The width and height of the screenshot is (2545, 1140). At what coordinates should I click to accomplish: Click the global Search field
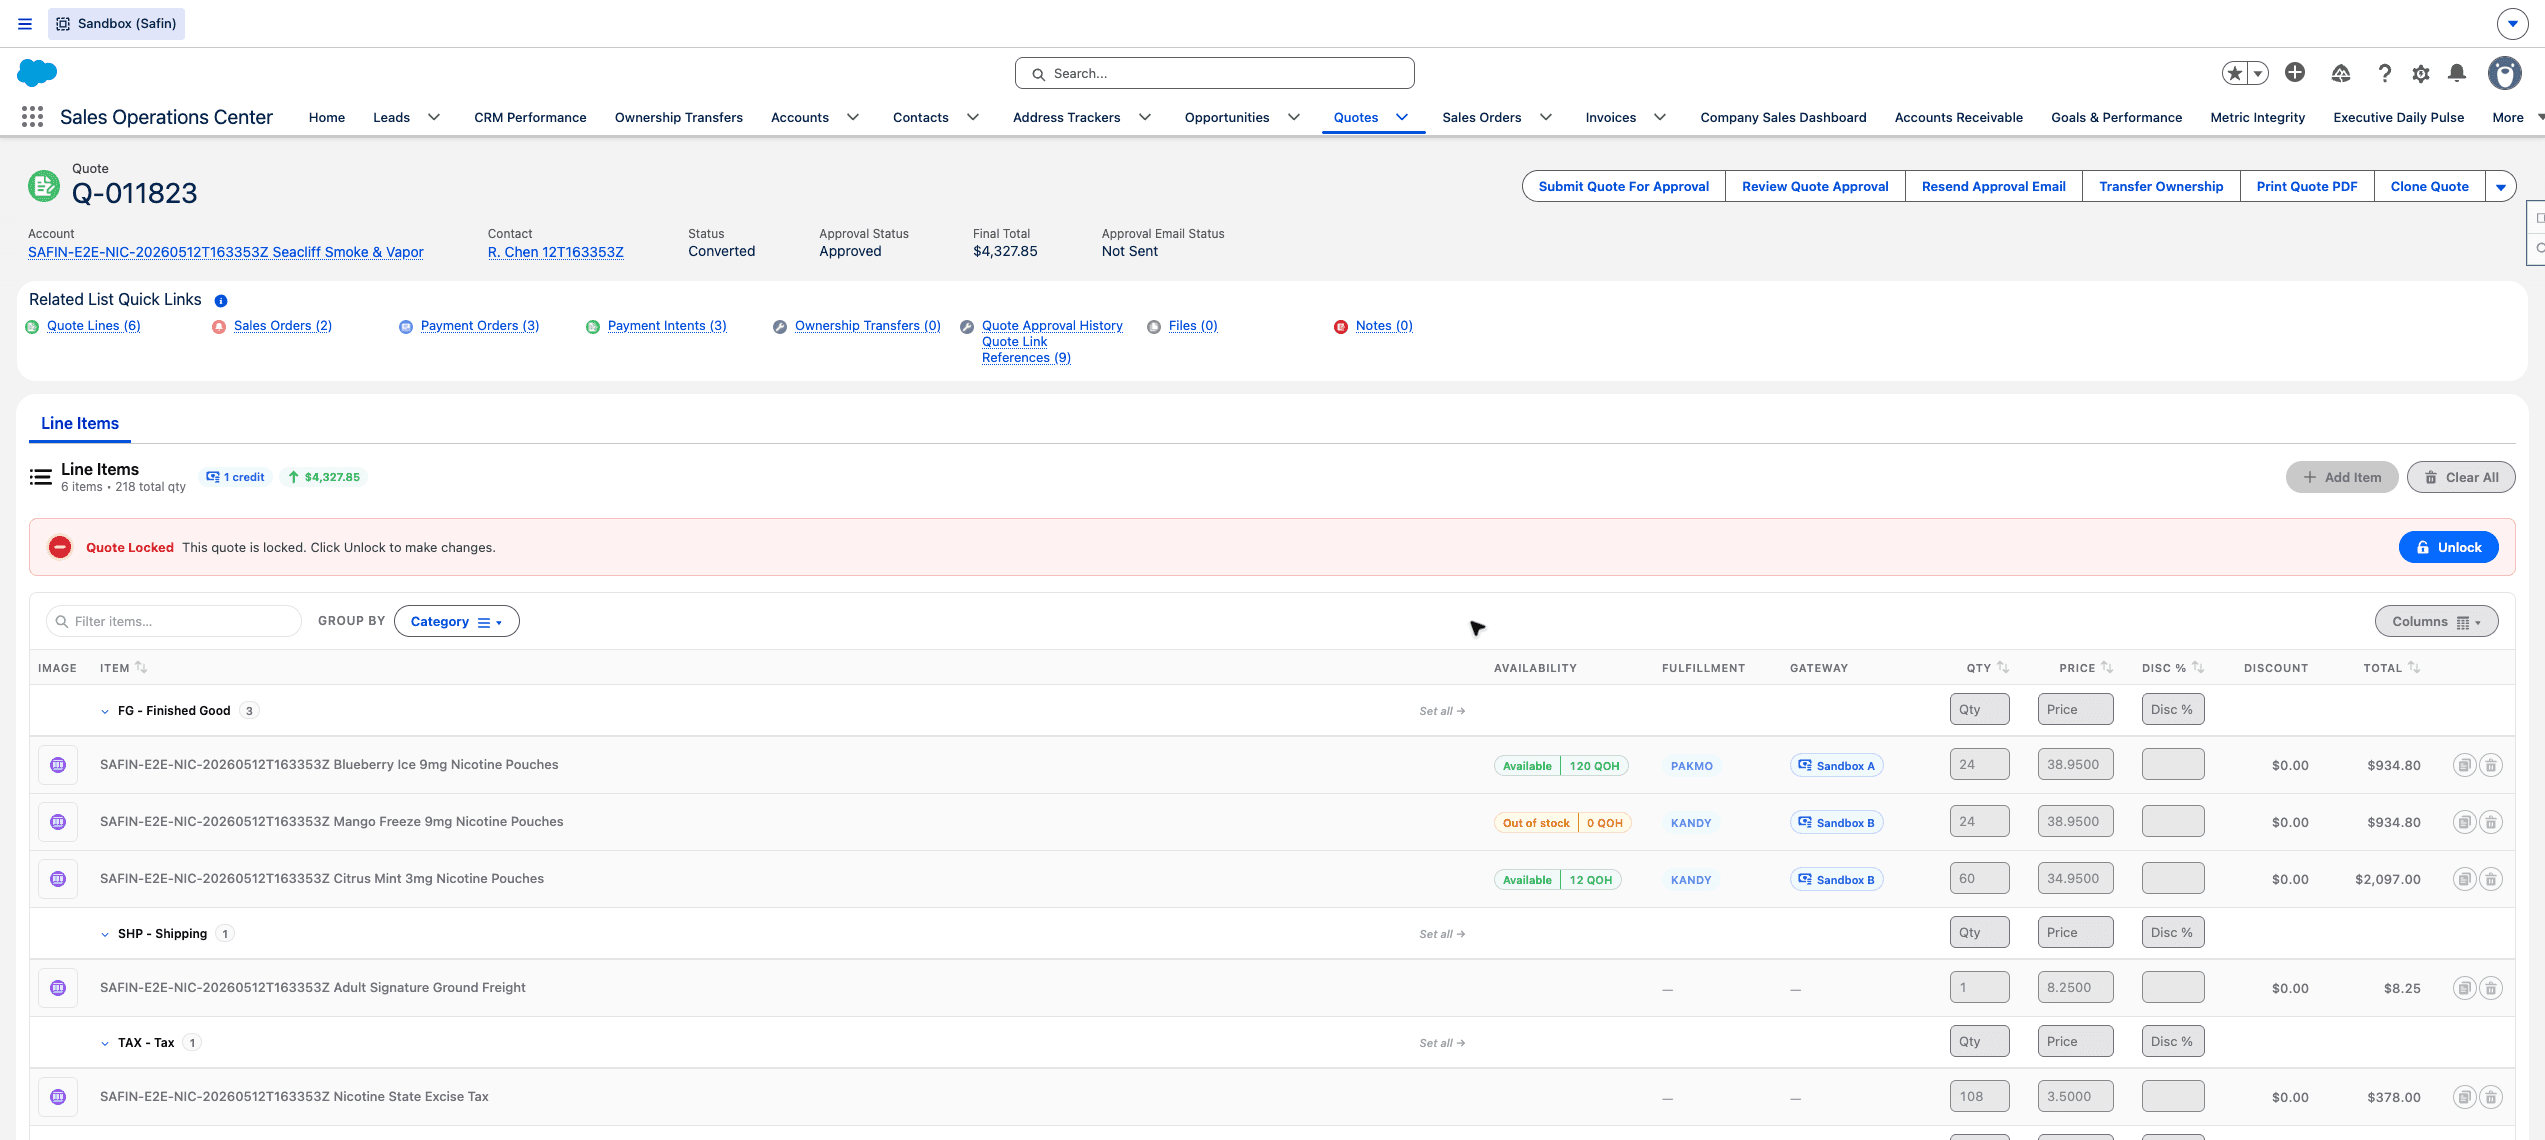tap(1215, 73)
